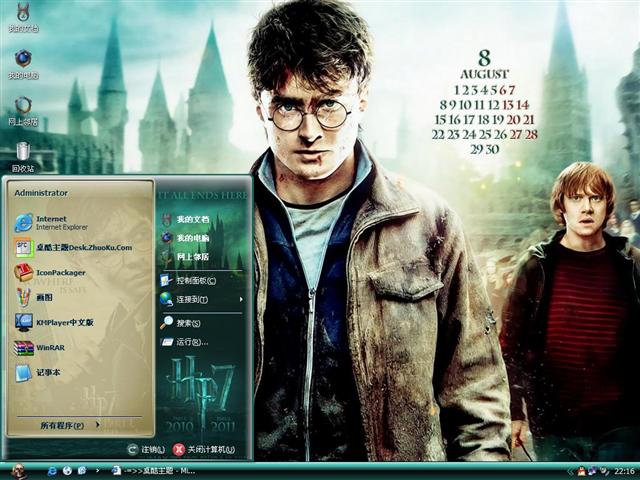
Task: Click the 22:16 taskbar clock
Action: point(624,472)
